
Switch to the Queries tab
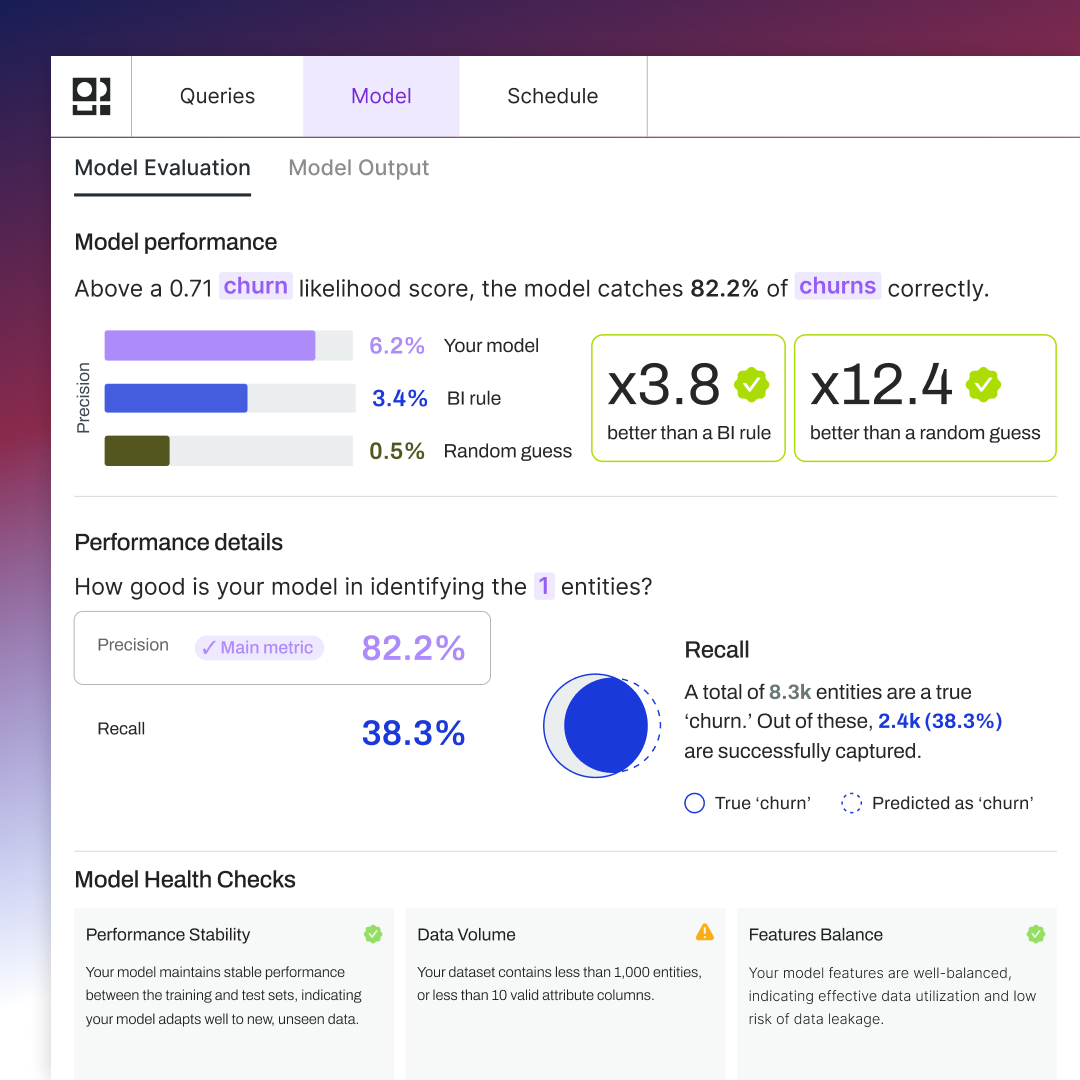(x=217, y=96)
